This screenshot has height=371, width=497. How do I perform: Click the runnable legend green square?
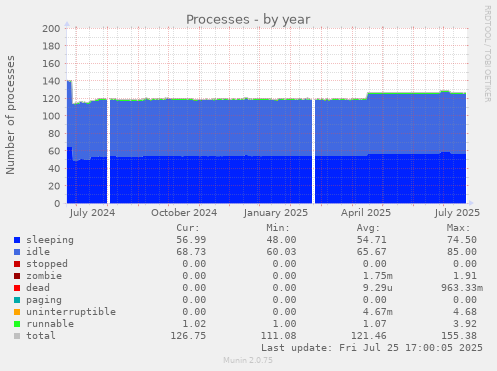[x=17, y=324]
